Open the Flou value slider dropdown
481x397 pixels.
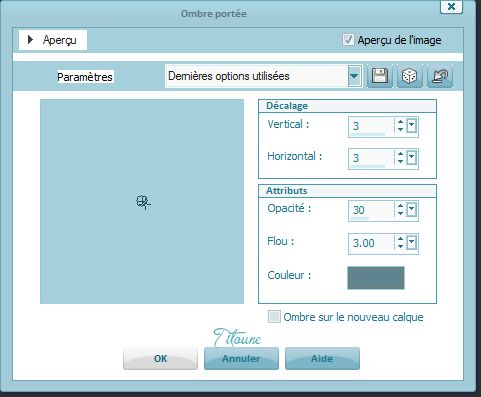412,242
